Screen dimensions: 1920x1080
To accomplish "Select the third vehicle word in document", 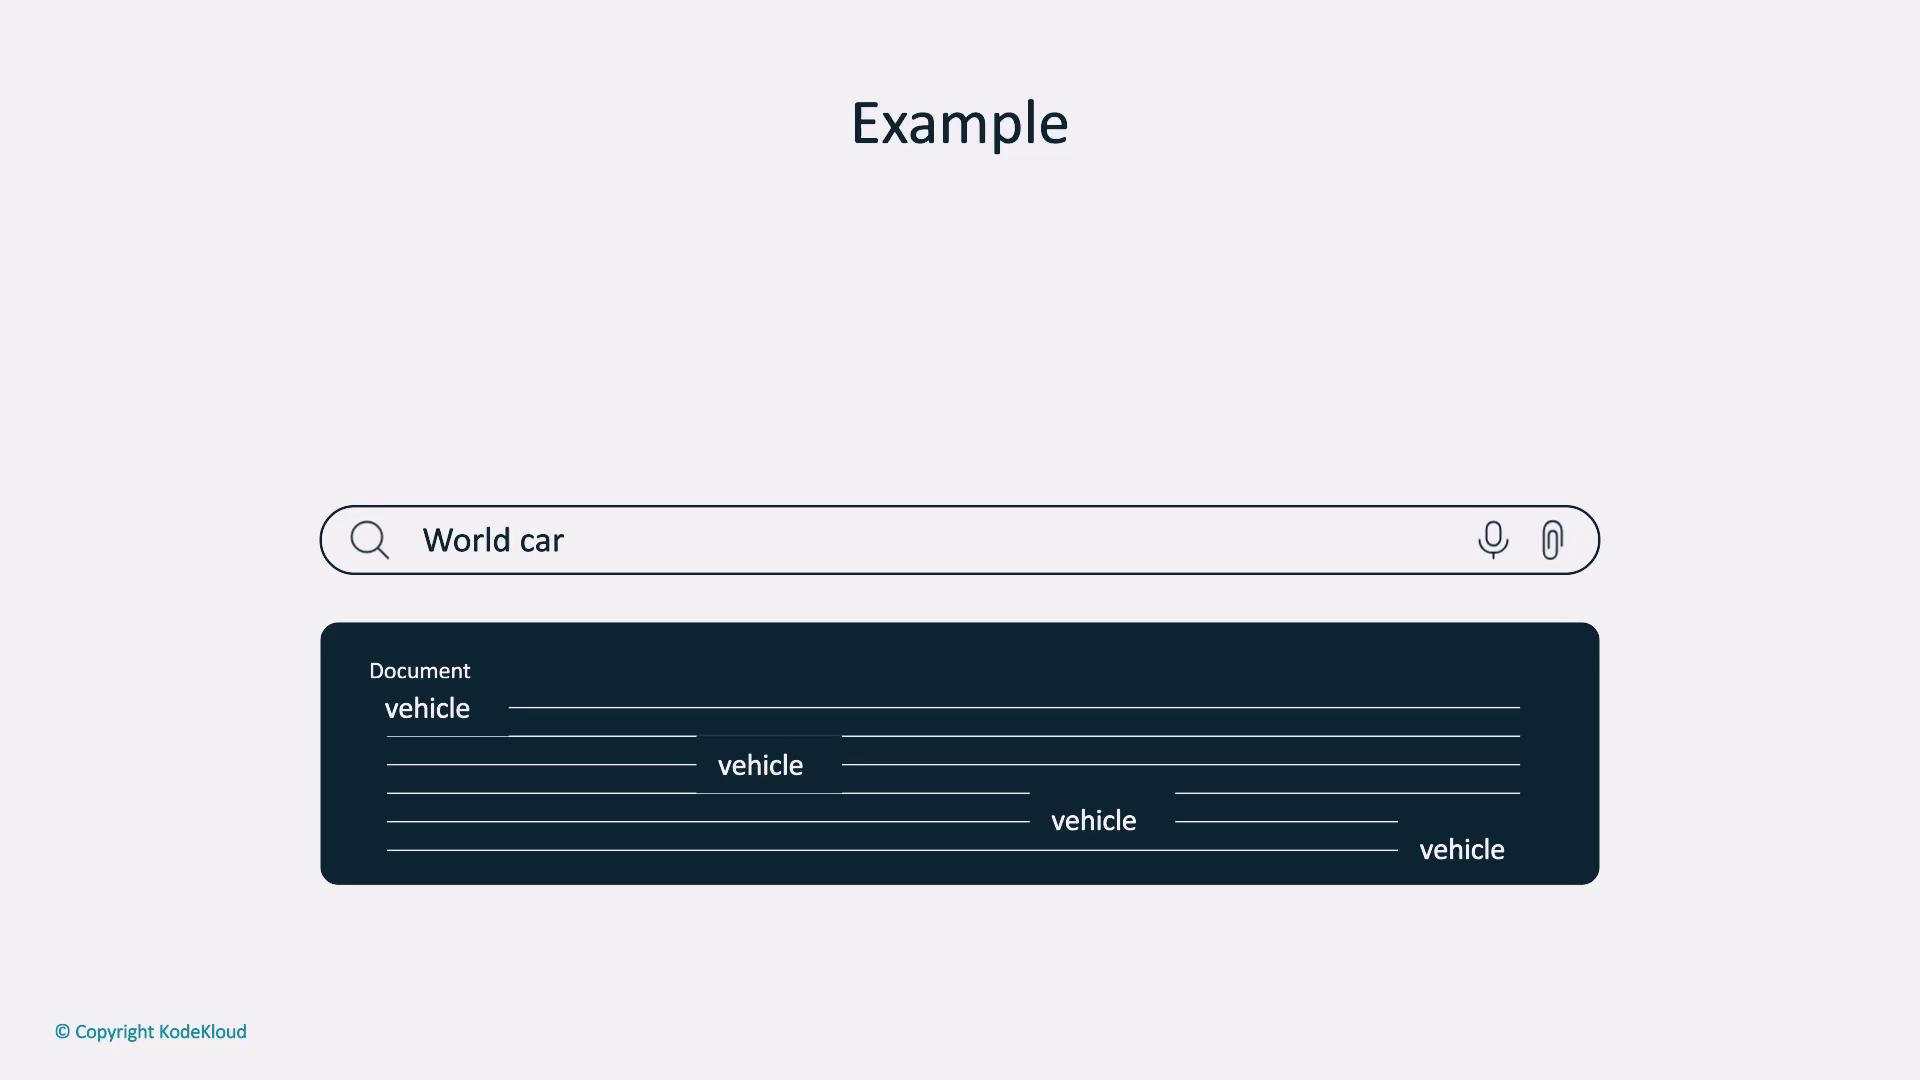I will point(1093,821).
